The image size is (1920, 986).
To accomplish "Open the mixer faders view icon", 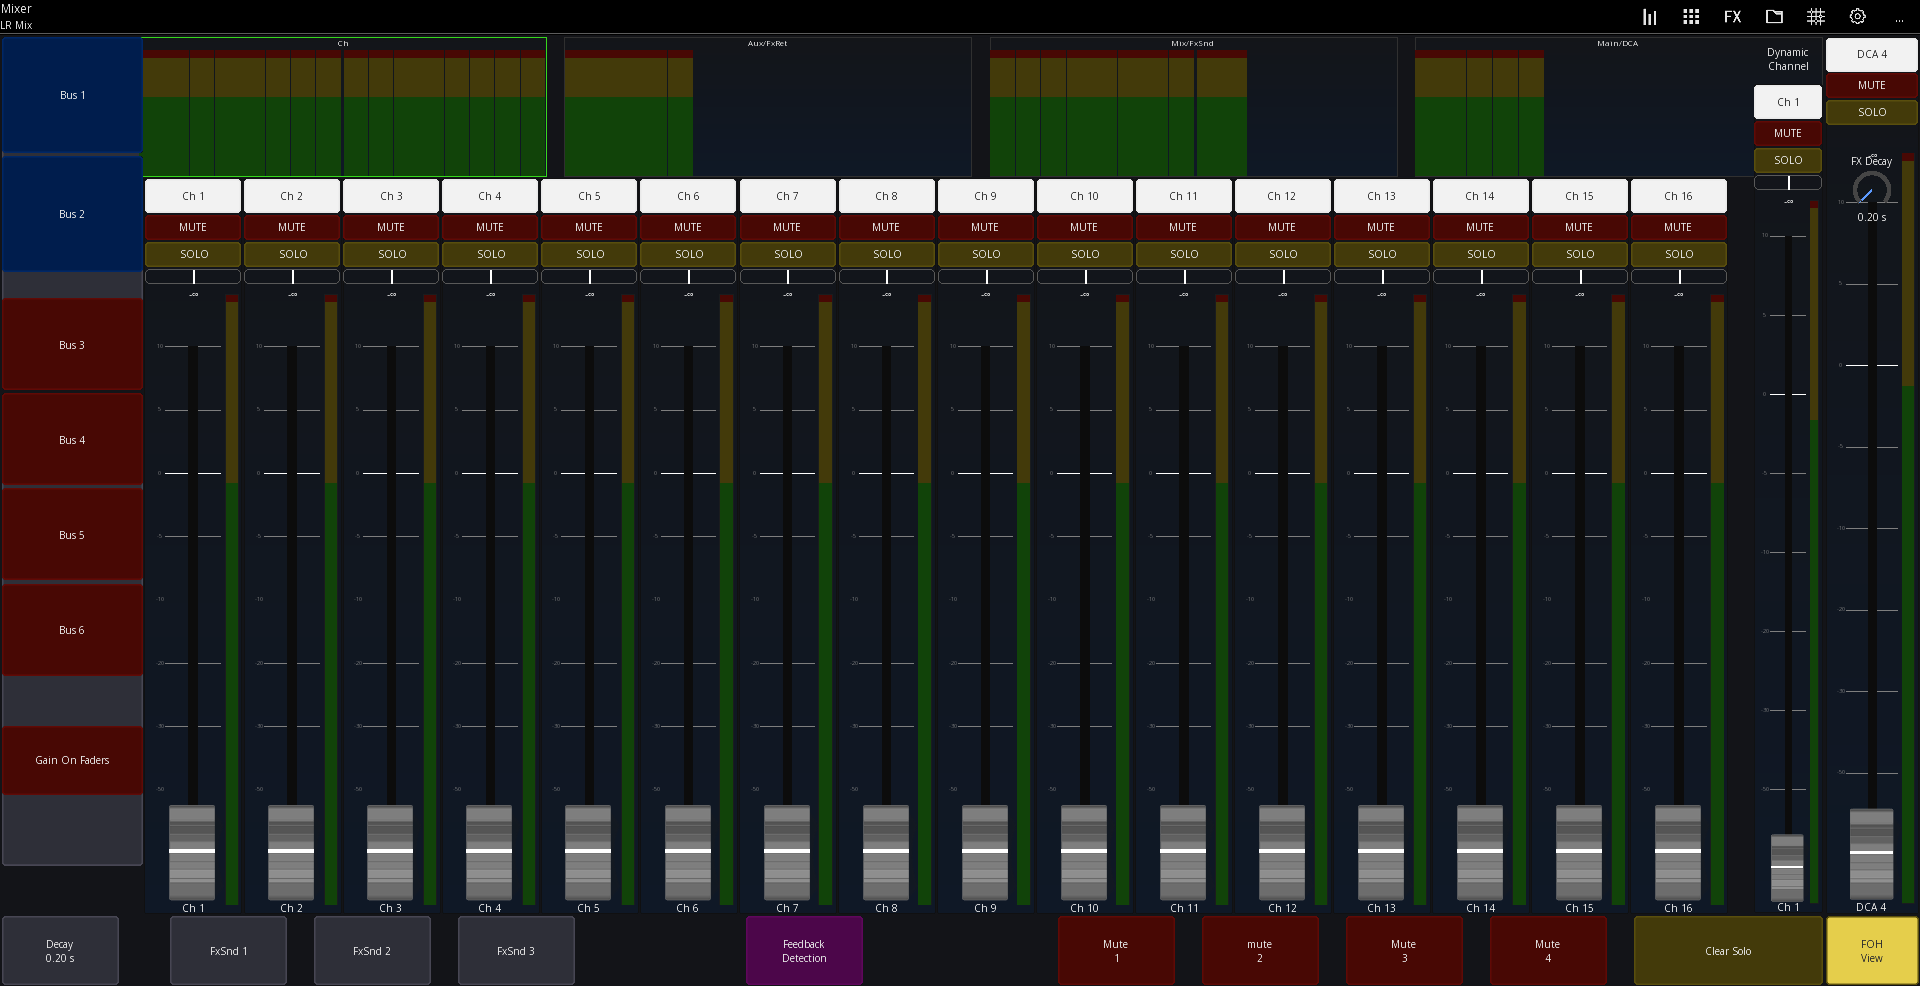I will (x=1649, y=17).
